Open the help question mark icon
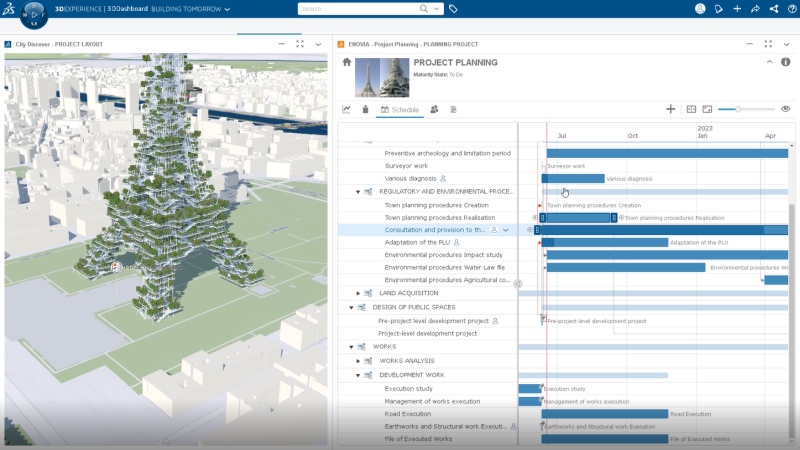800x450 pixels. (791, 9)
